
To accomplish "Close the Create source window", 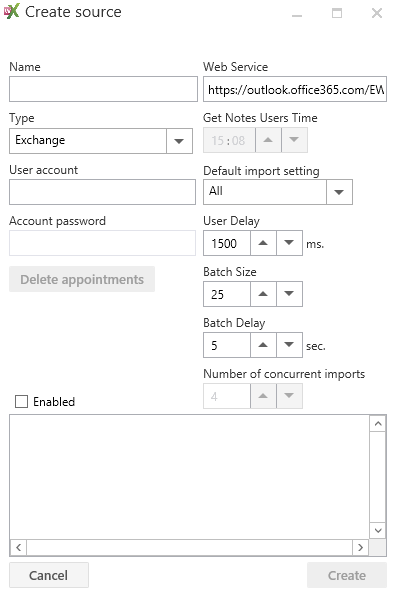I will click(377, 13).
